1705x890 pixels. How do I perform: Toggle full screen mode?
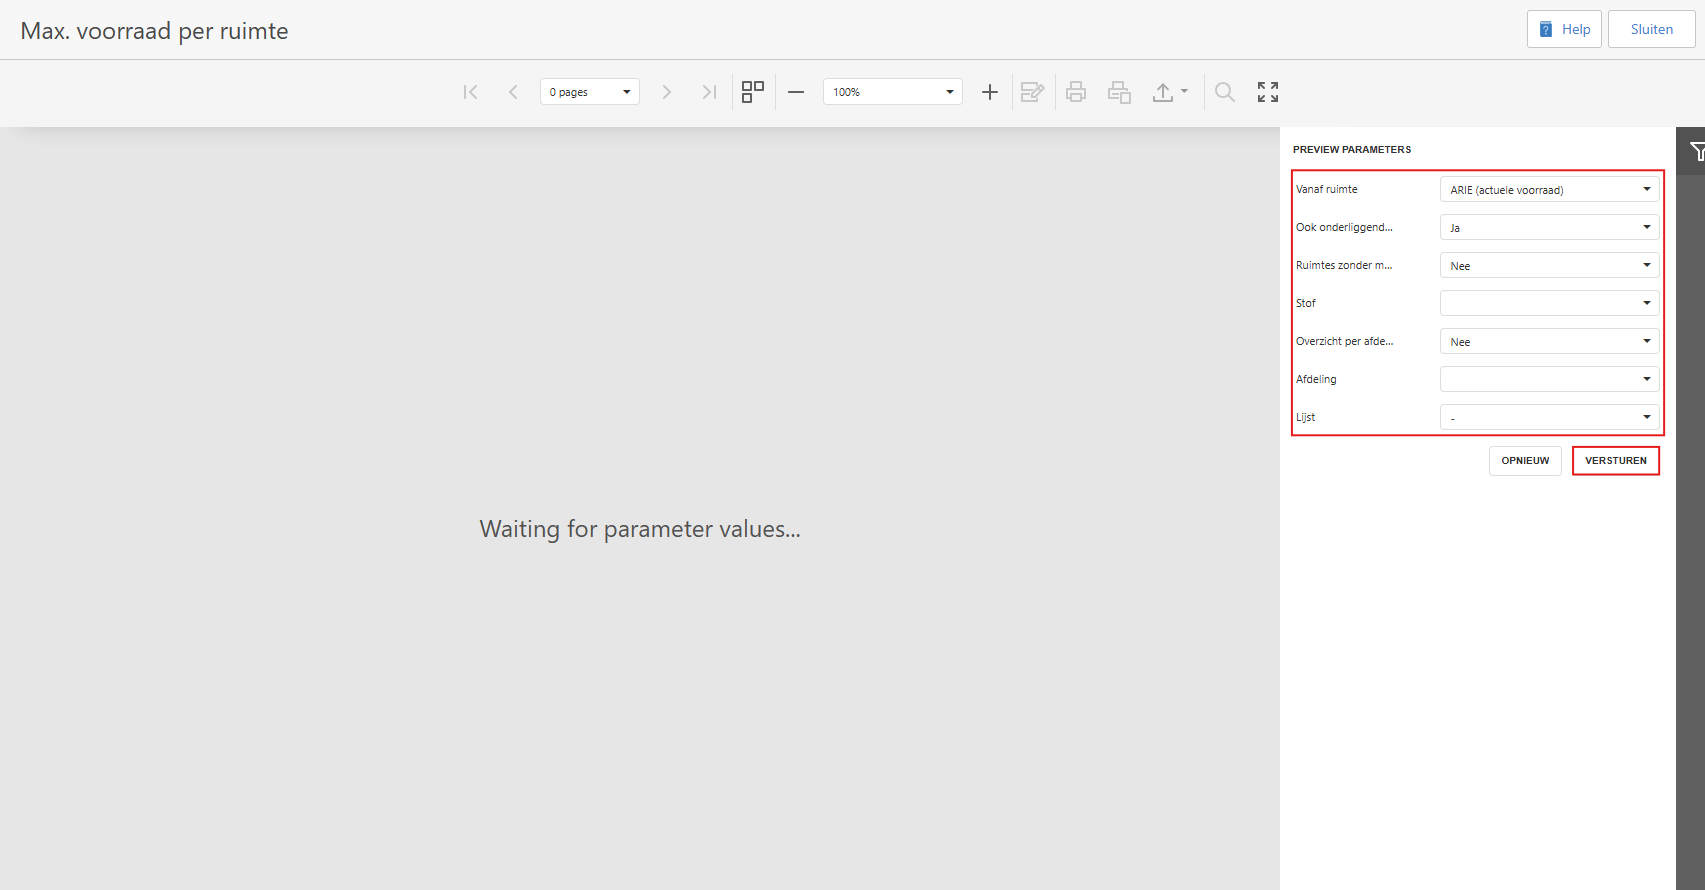pos(1268,92)
